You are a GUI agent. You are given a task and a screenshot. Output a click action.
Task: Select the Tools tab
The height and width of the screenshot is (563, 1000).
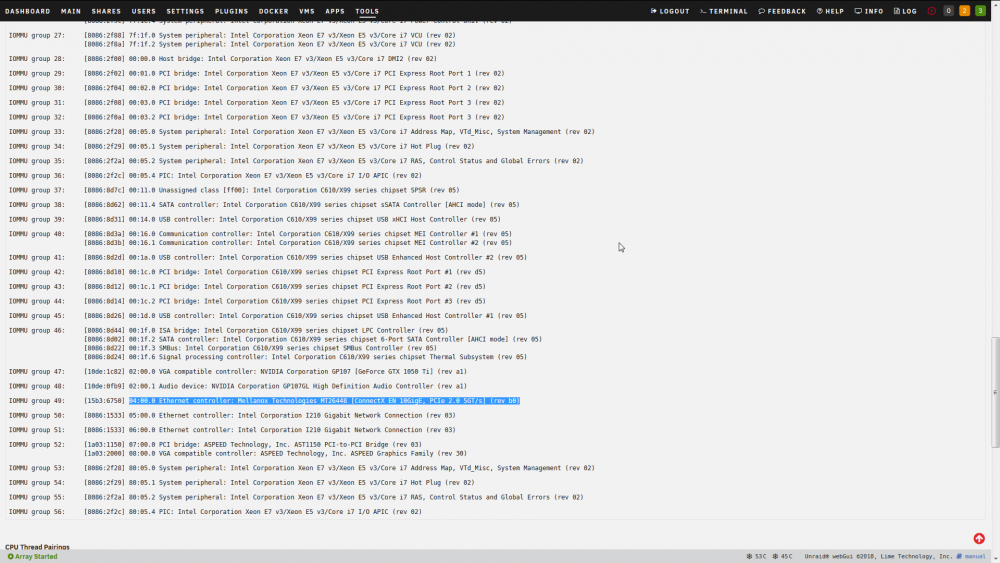(x=367, y=11)
